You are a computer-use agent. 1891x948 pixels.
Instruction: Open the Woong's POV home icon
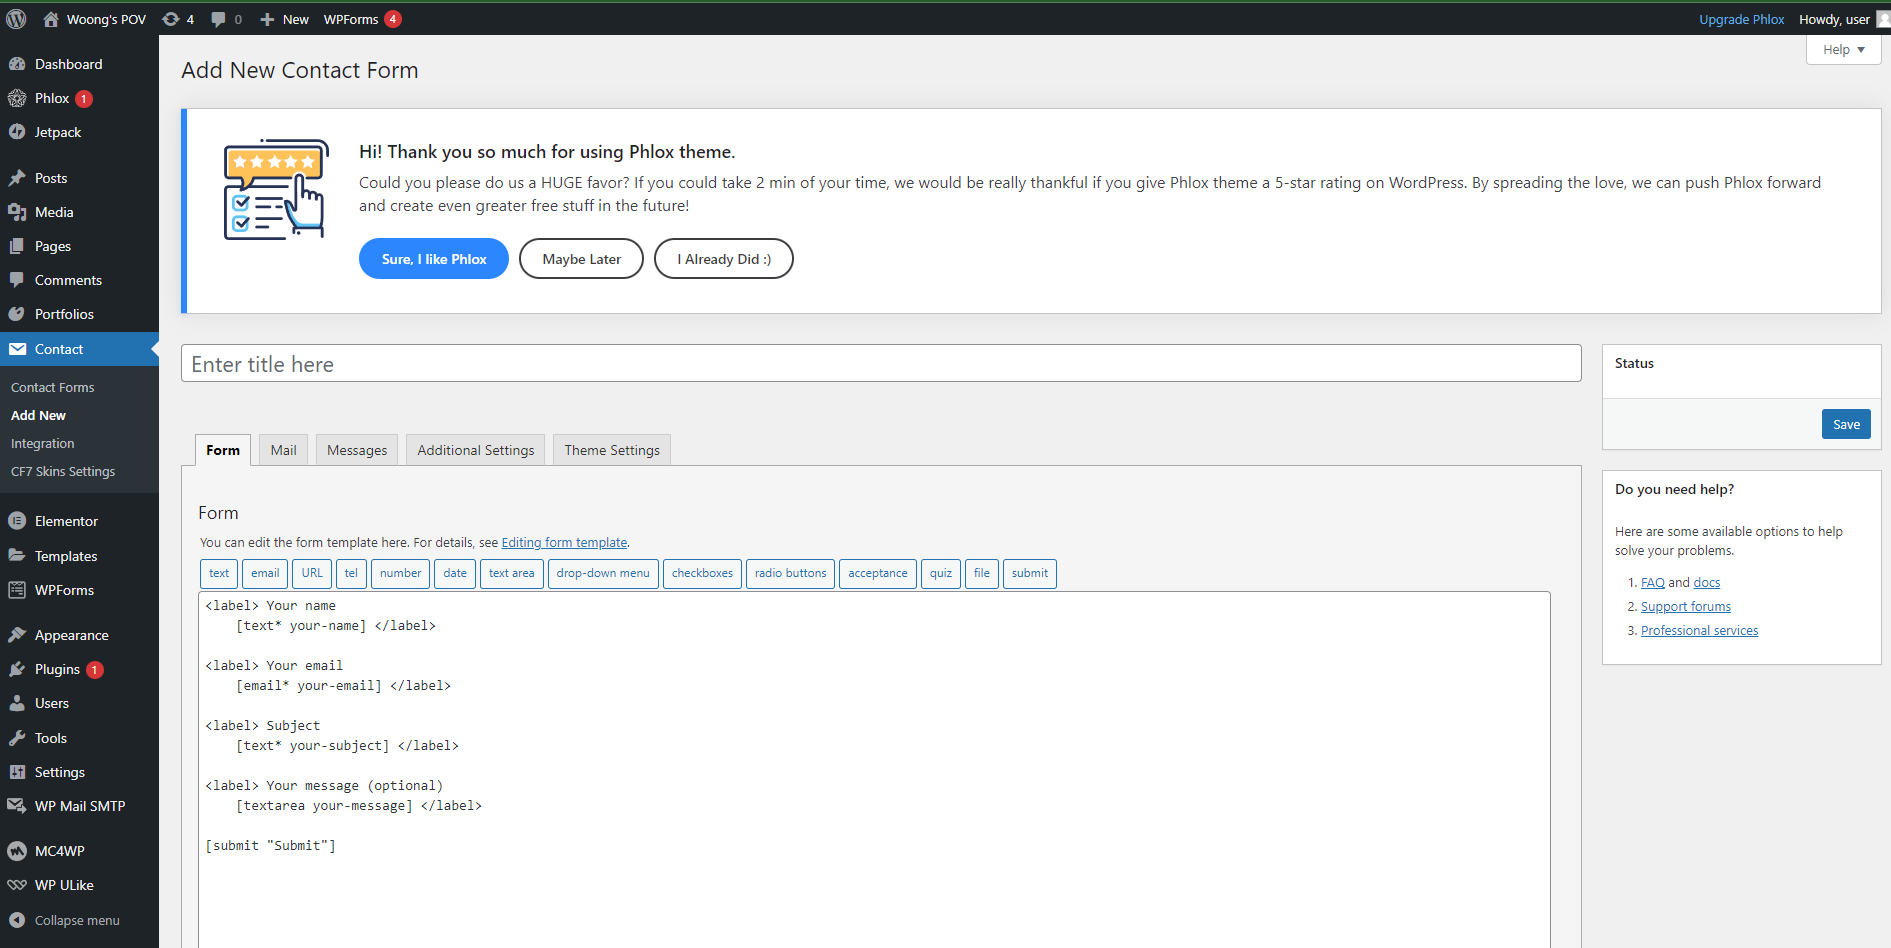click(x=51, y=19)
